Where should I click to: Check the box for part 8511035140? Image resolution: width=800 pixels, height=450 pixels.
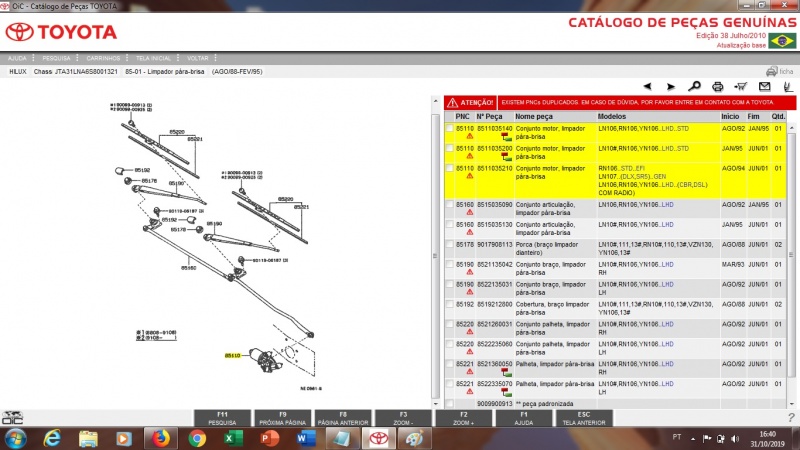click(449, 129)
